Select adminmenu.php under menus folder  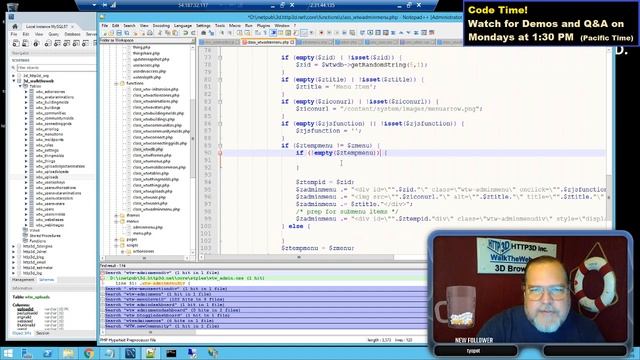(148, 227)
